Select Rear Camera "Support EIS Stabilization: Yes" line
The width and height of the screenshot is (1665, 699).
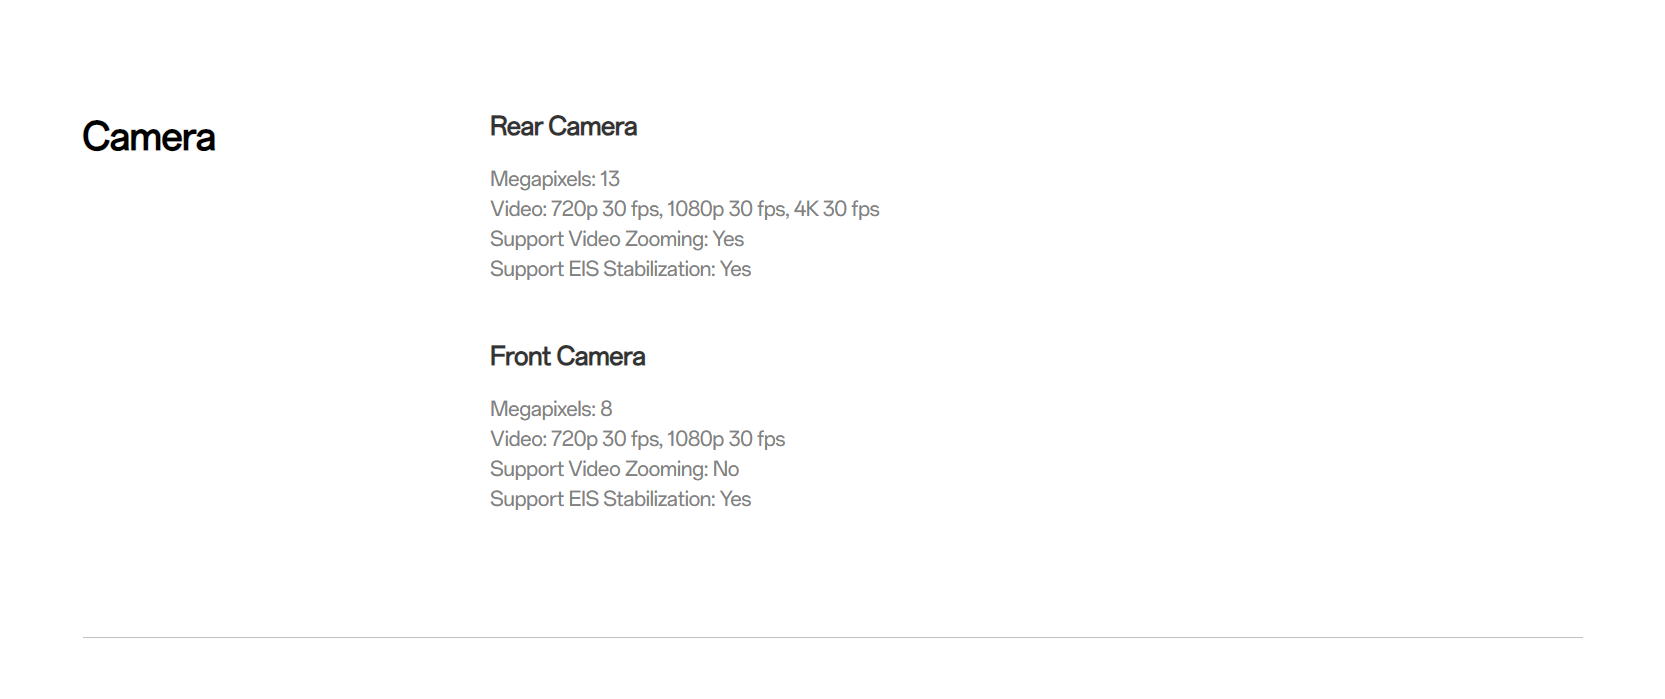coord(620,269)
